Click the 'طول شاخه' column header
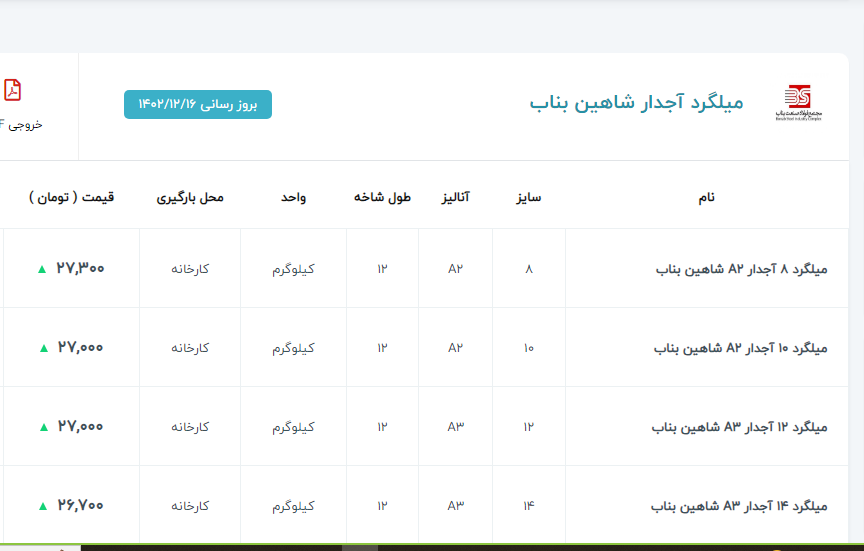 tap(382, 197)
